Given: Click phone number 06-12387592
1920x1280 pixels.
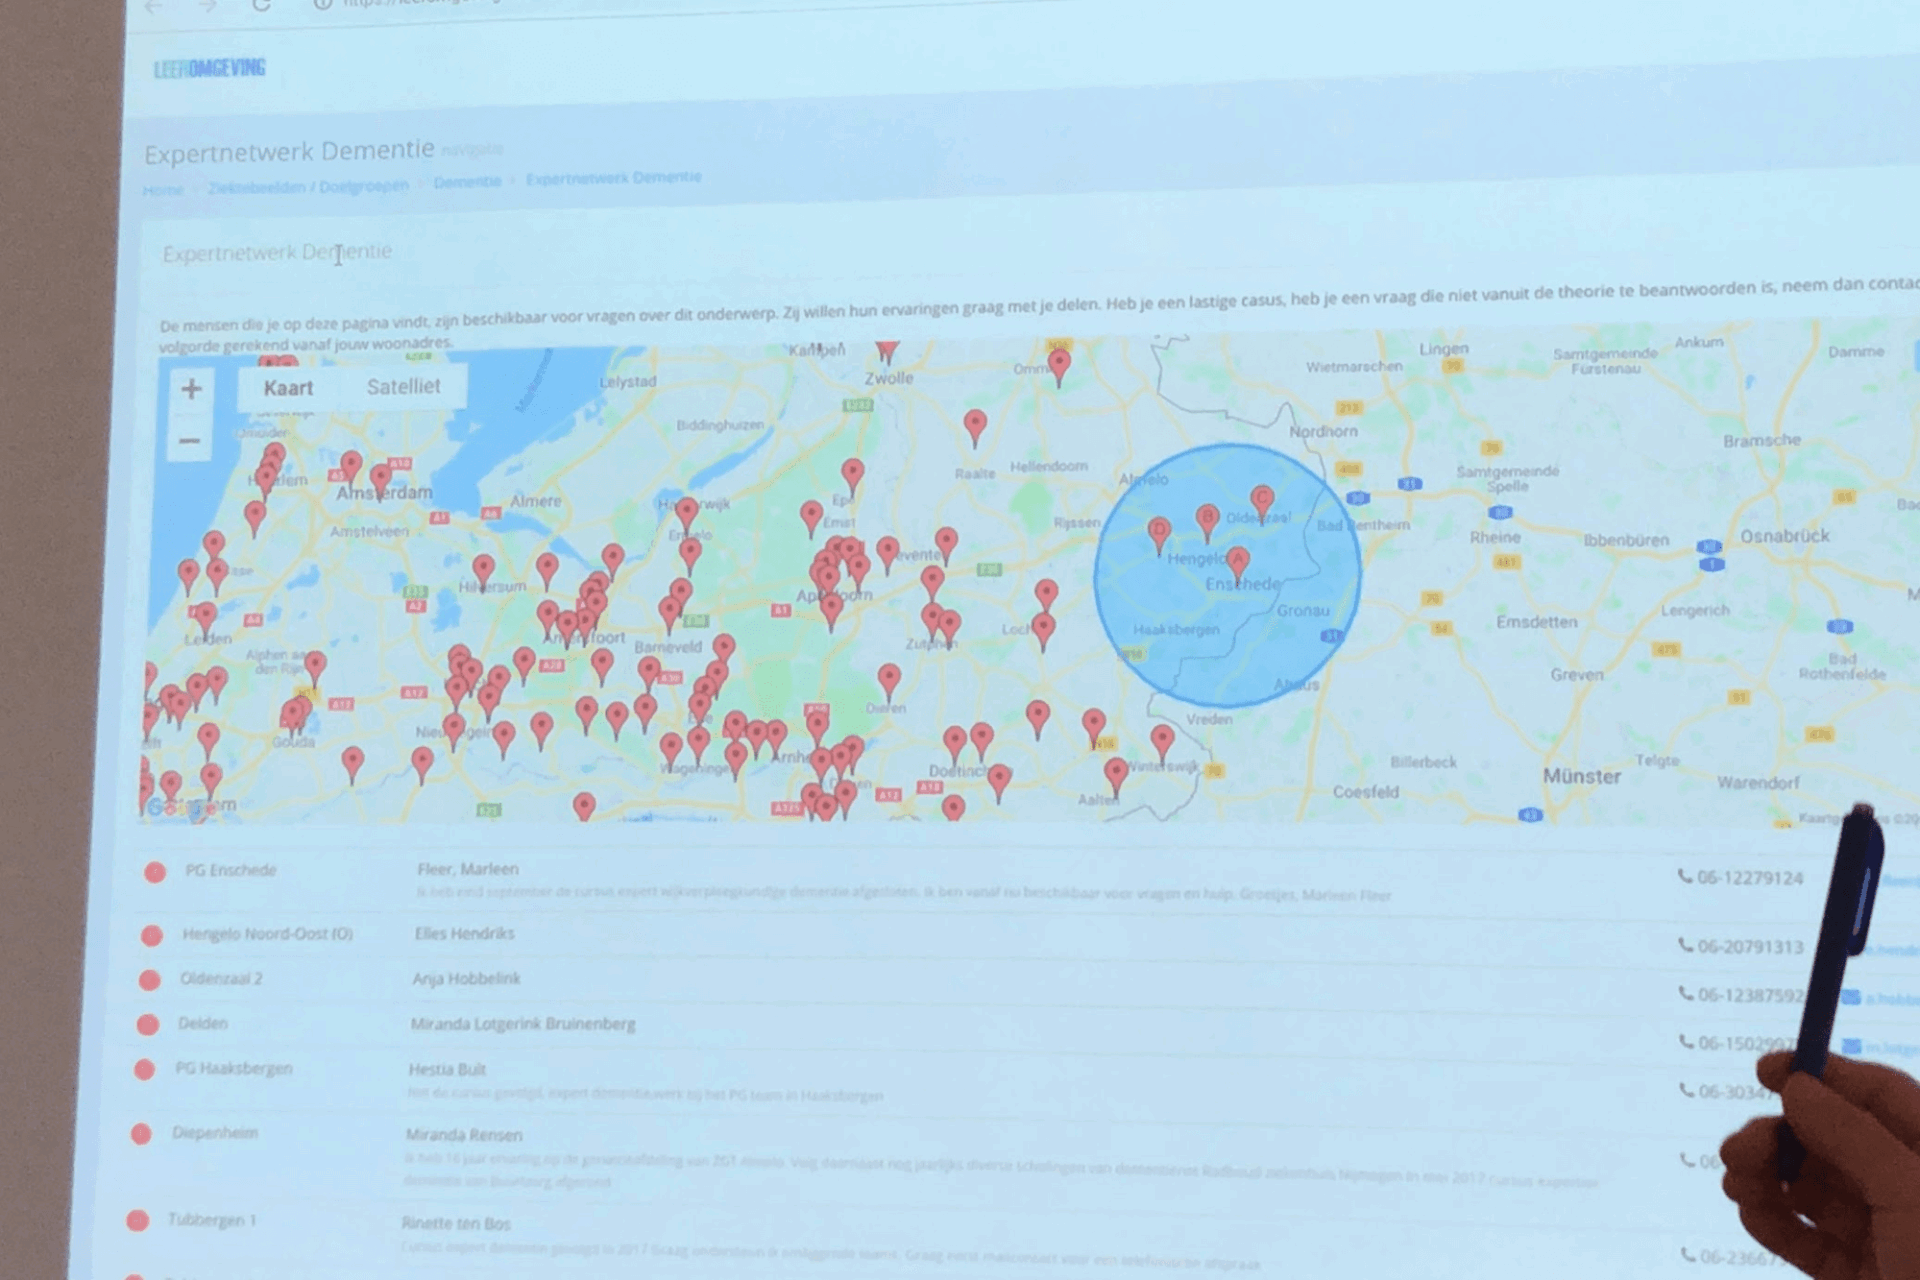Looking at the screenshot, I should point(1750,995).
